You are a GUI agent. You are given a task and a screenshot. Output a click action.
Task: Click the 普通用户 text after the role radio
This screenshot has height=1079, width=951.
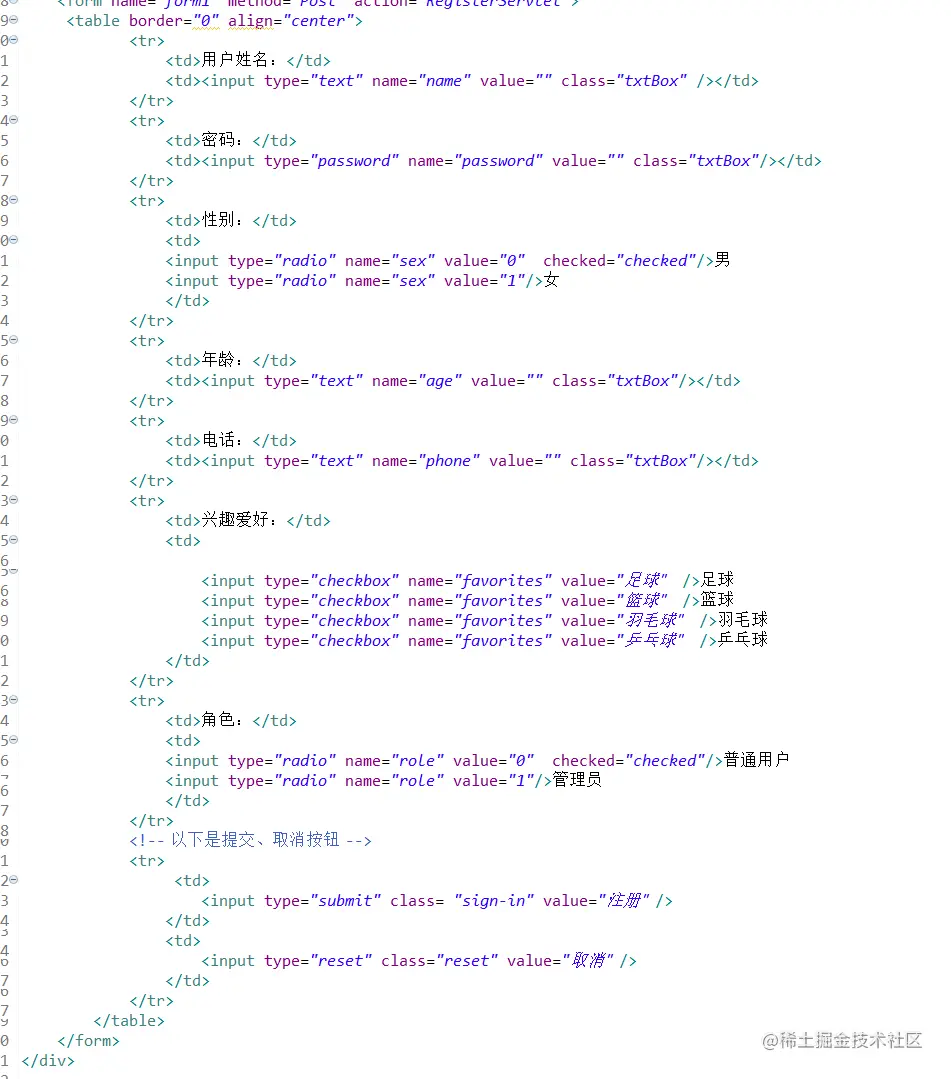(x=756, y=760)
